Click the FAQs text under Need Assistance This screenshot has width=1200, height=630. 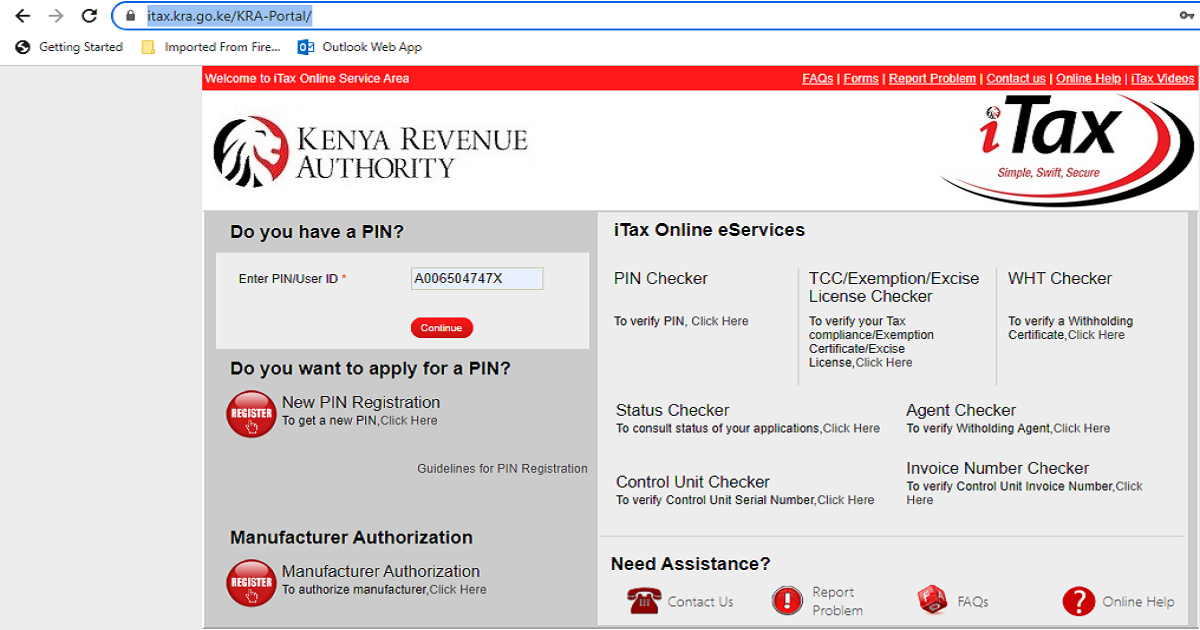pyautogui.click(x=973, y=602)
